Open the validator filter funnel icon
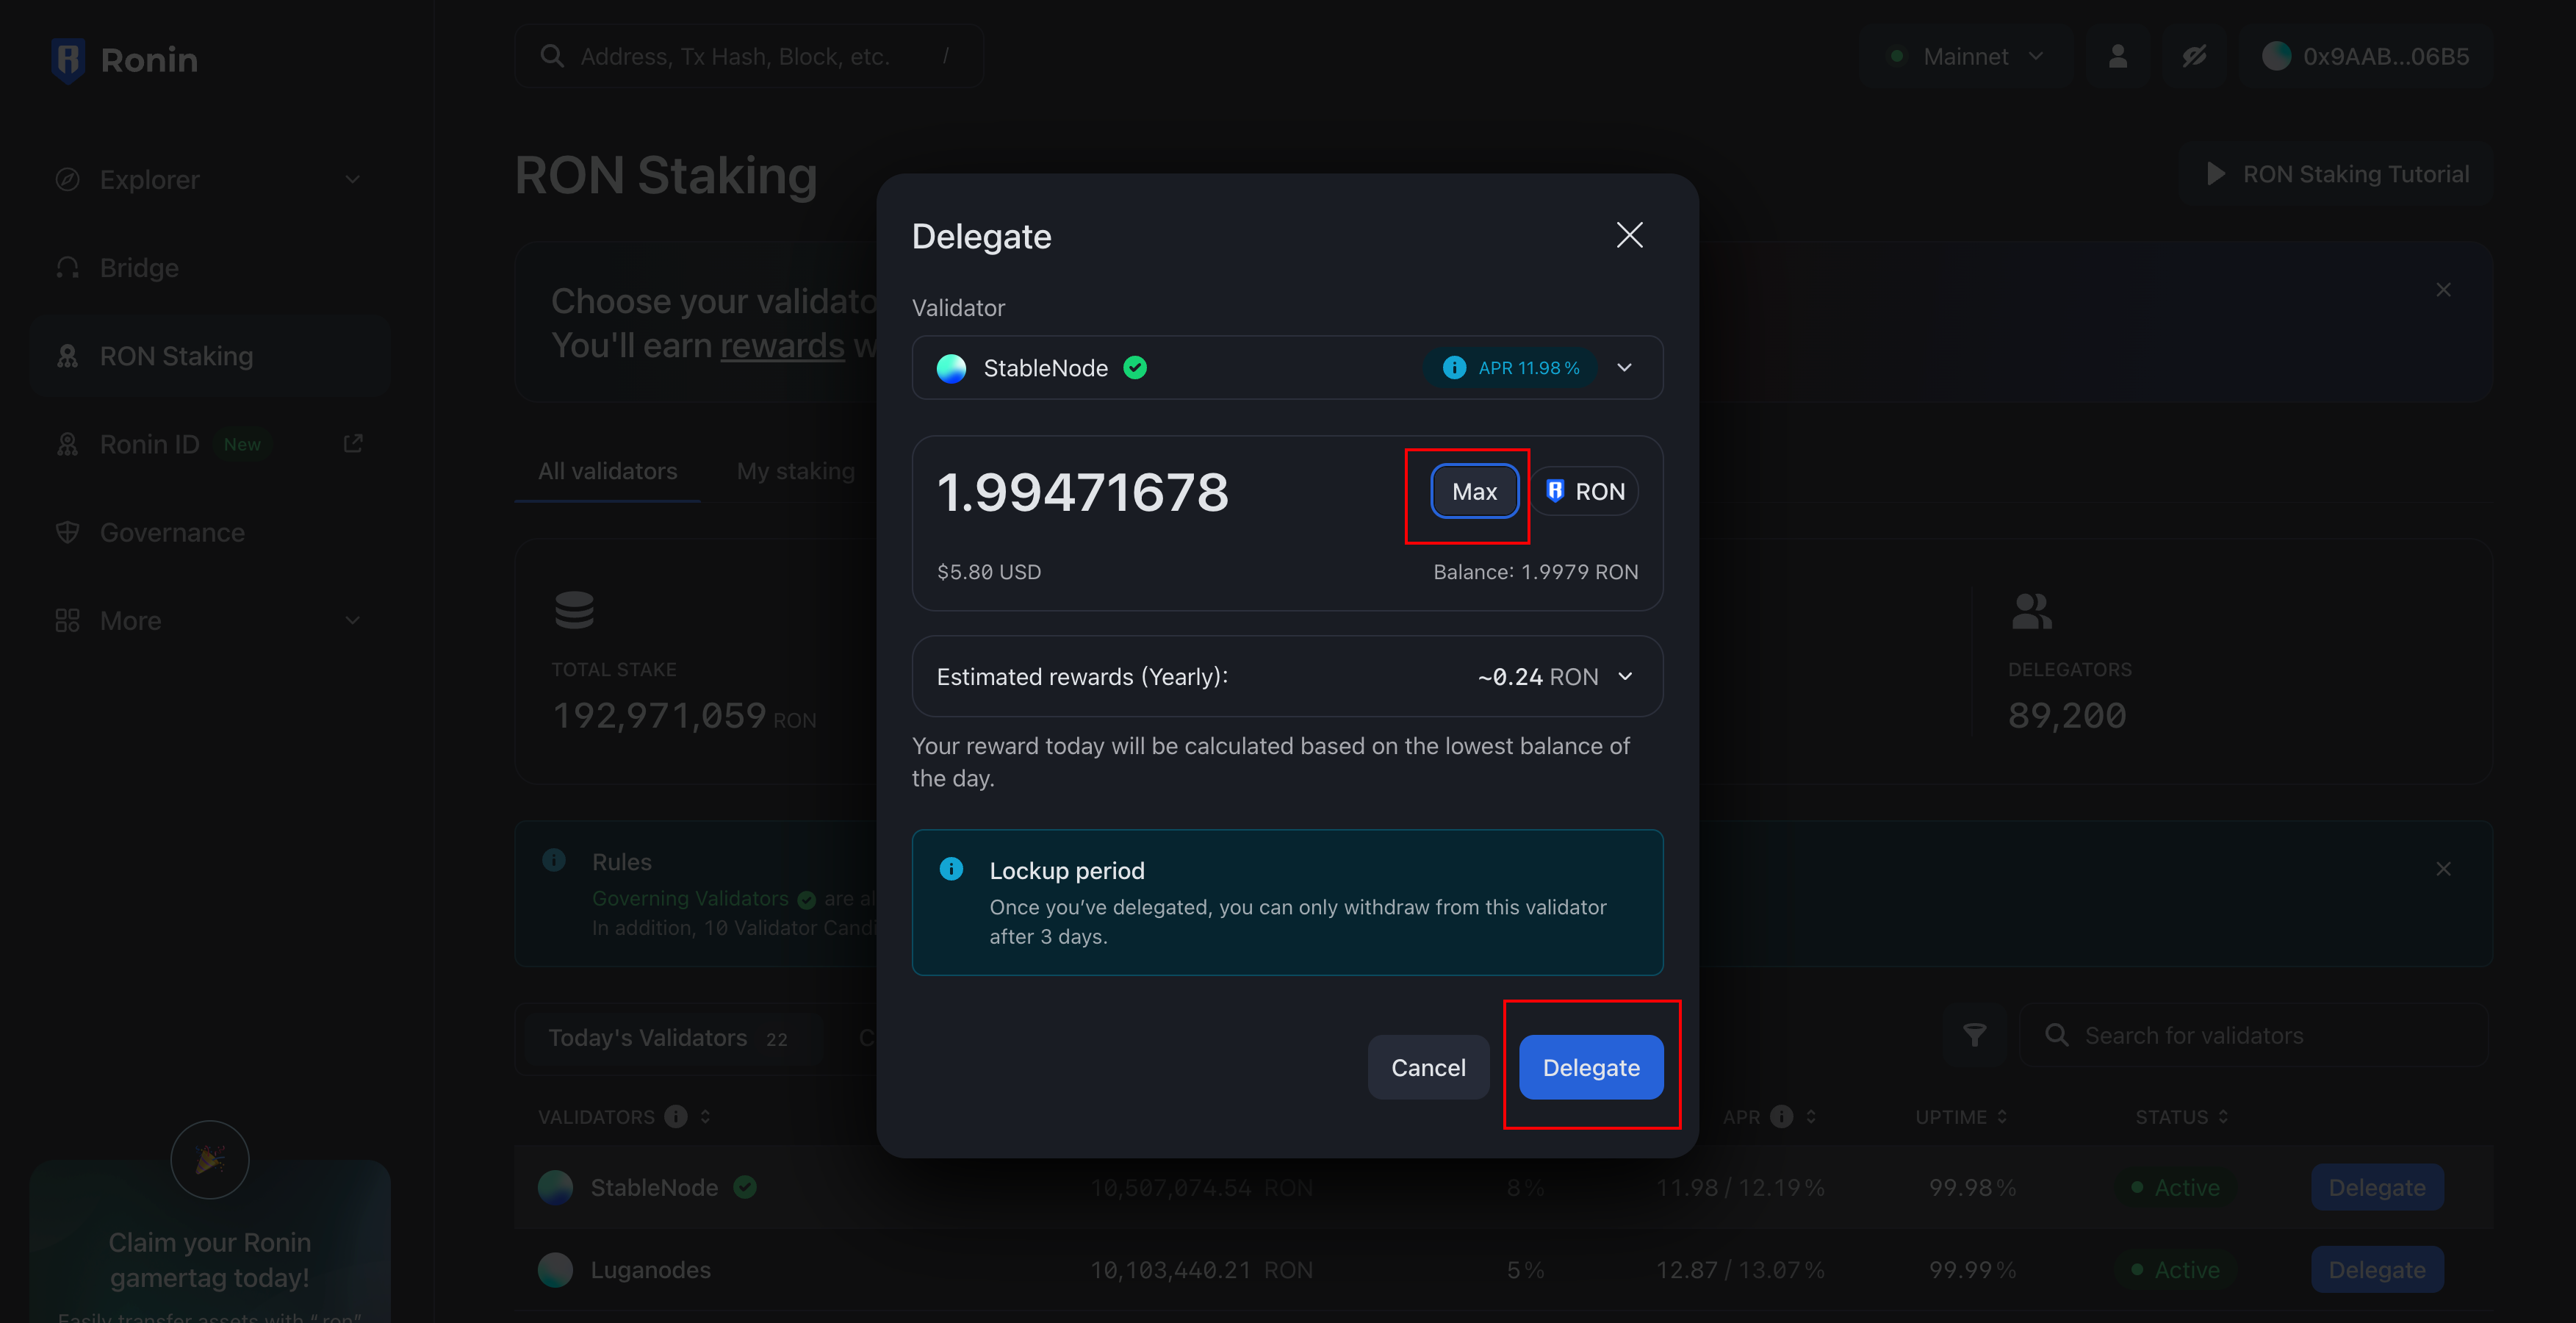Screen dimensions: 2576x1323 [1974, 1035]
